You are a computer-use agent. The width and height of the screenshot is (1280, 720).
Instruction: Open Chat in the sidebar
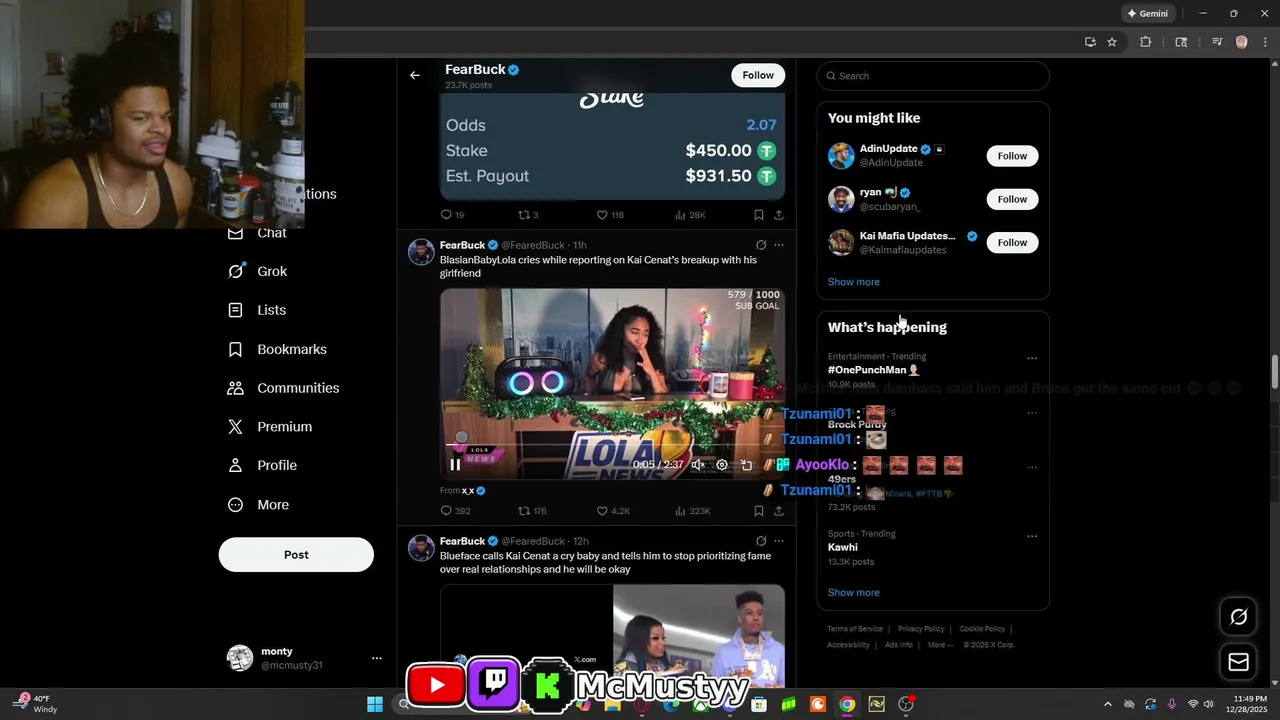click(258, 233)
